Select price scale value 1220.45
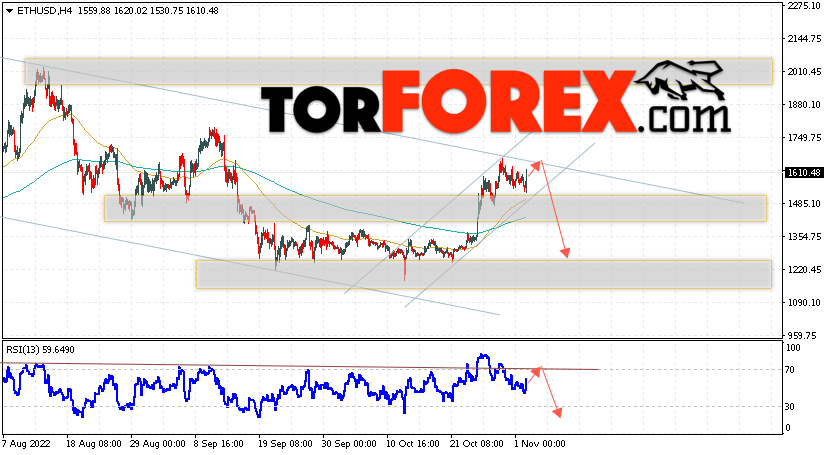 804,270
